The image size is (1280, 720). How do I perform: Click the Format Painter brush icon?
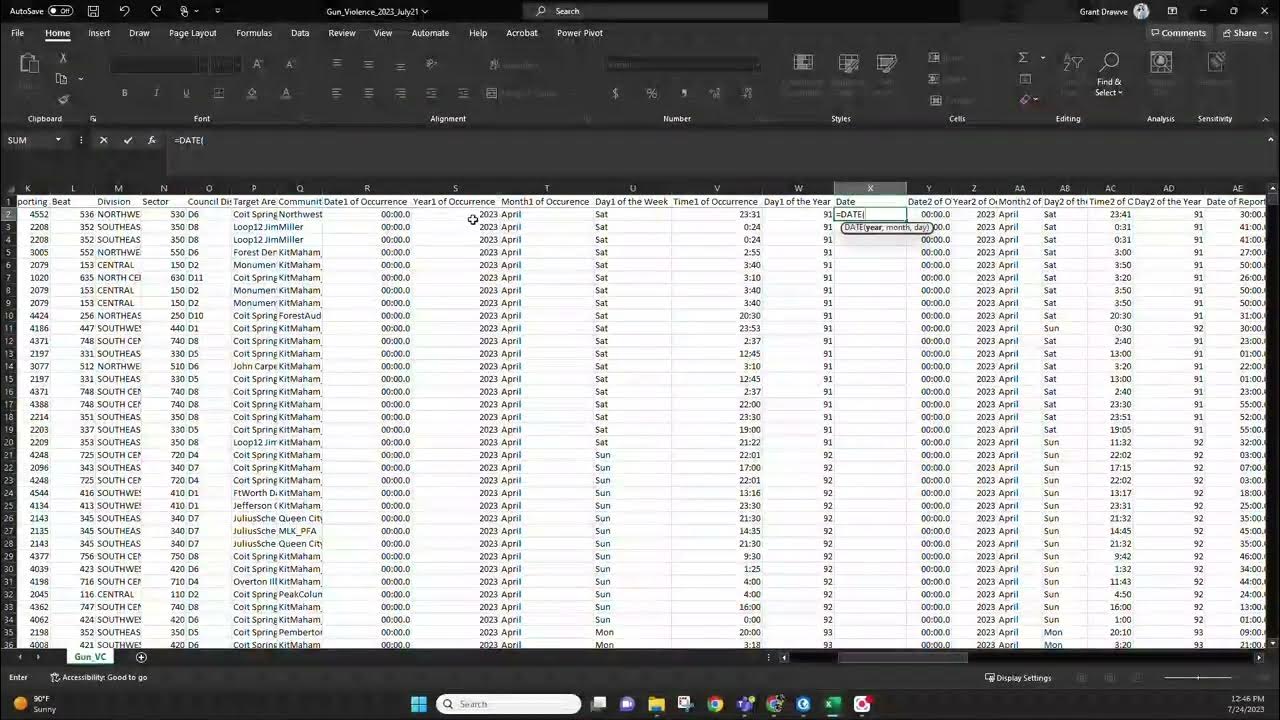[x=63, y=99]
